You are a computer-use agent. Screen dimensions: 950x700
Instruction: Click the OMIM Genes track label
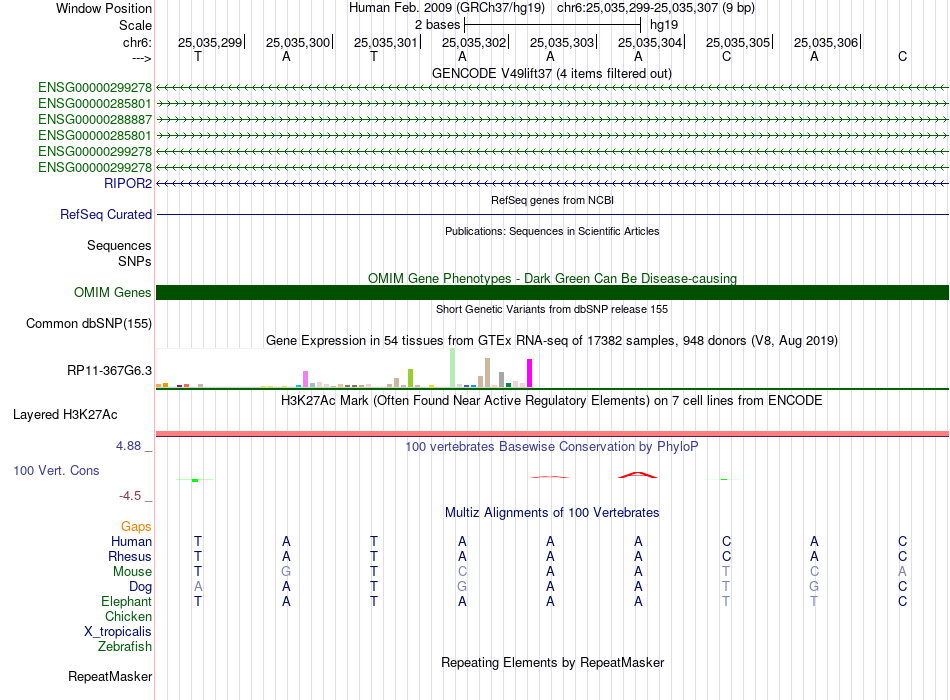pyautogui.click(x=113, y=293)
